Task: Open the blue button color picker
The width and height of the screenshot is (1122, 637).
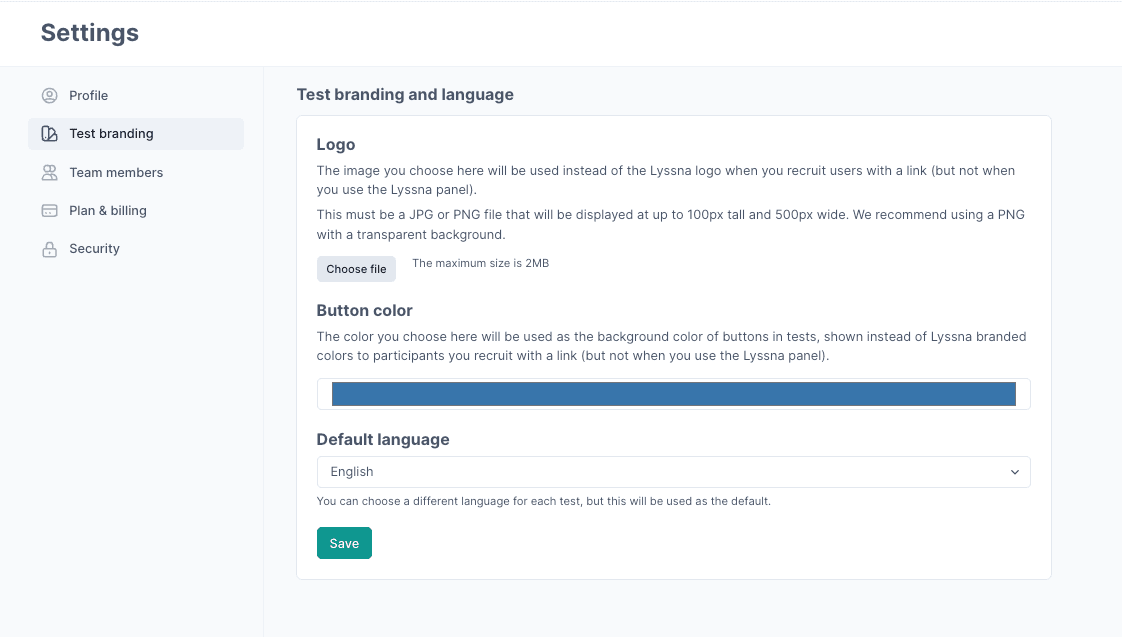Action: (673, 394)
